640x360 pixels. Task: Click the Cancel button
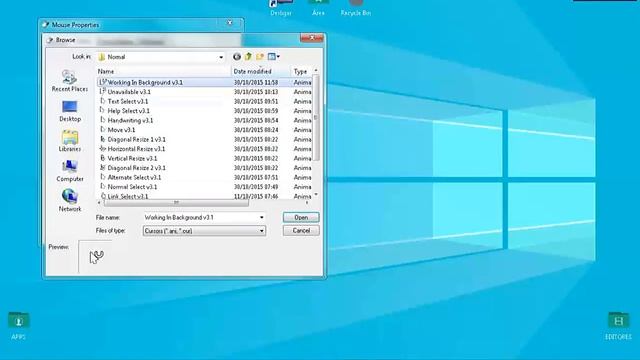point(301,231)
